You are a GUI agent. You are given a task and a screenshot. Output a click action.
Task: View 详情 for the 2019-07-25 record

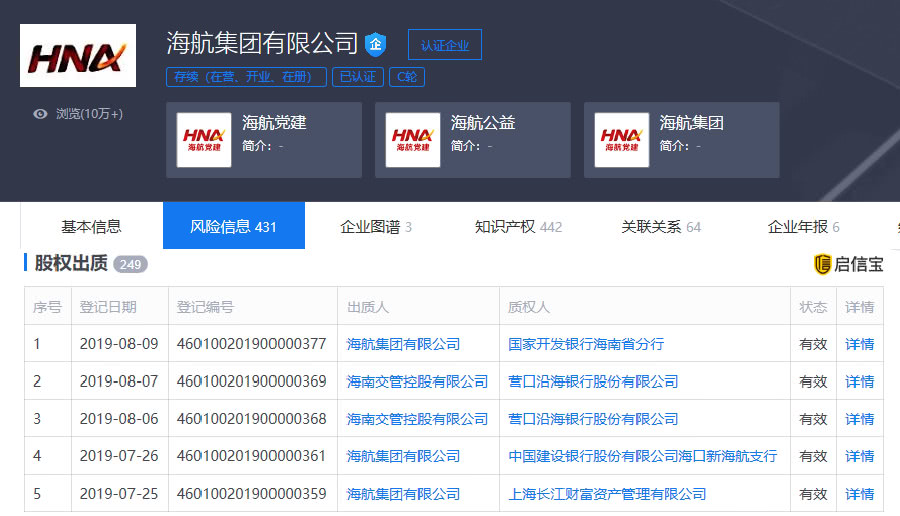click(x=860, y=494)
